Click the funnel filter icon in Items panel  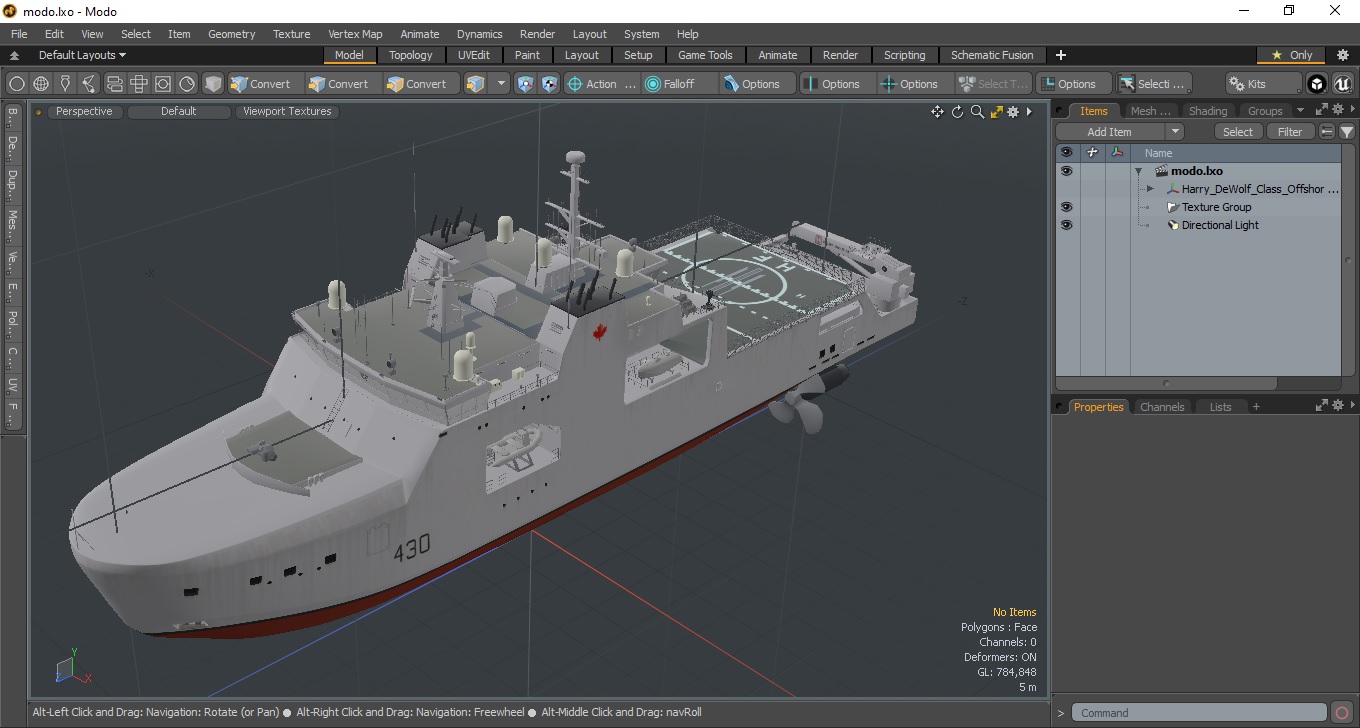pyautogui.click(x=1347, y=132)
